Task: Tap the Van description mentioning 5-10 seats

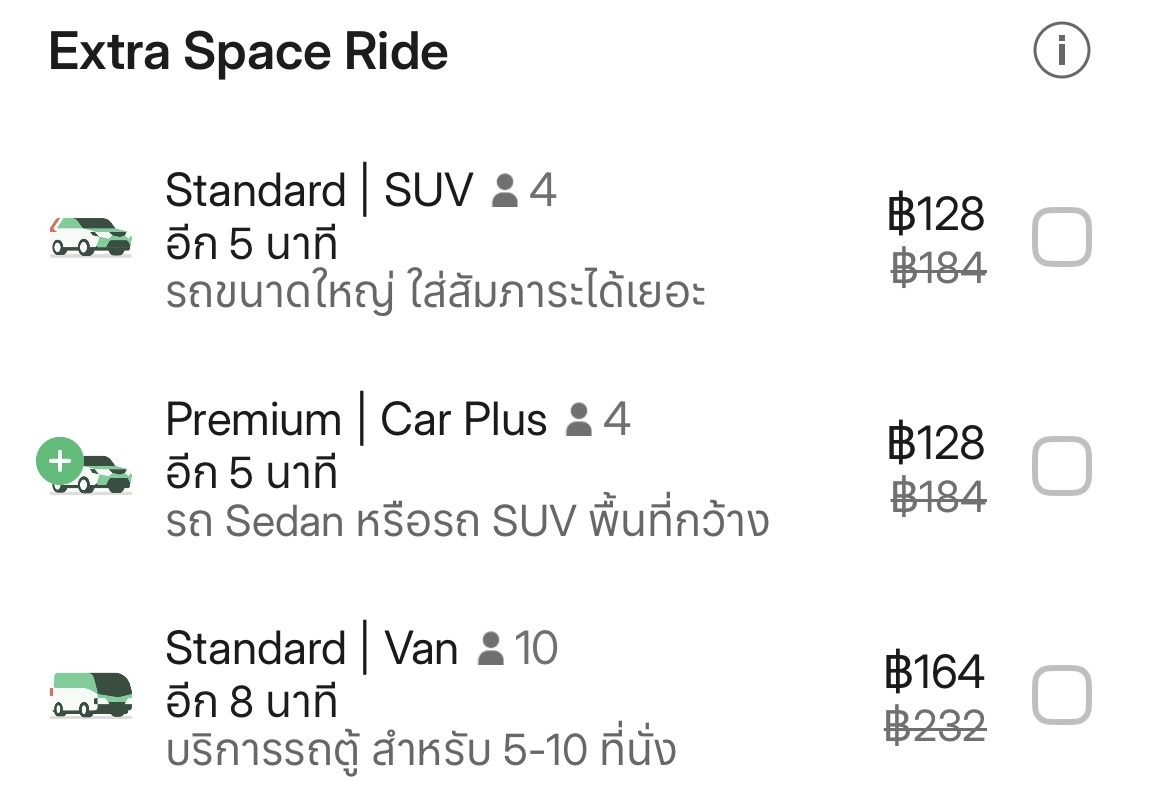Action: click(x=420, y=749)
